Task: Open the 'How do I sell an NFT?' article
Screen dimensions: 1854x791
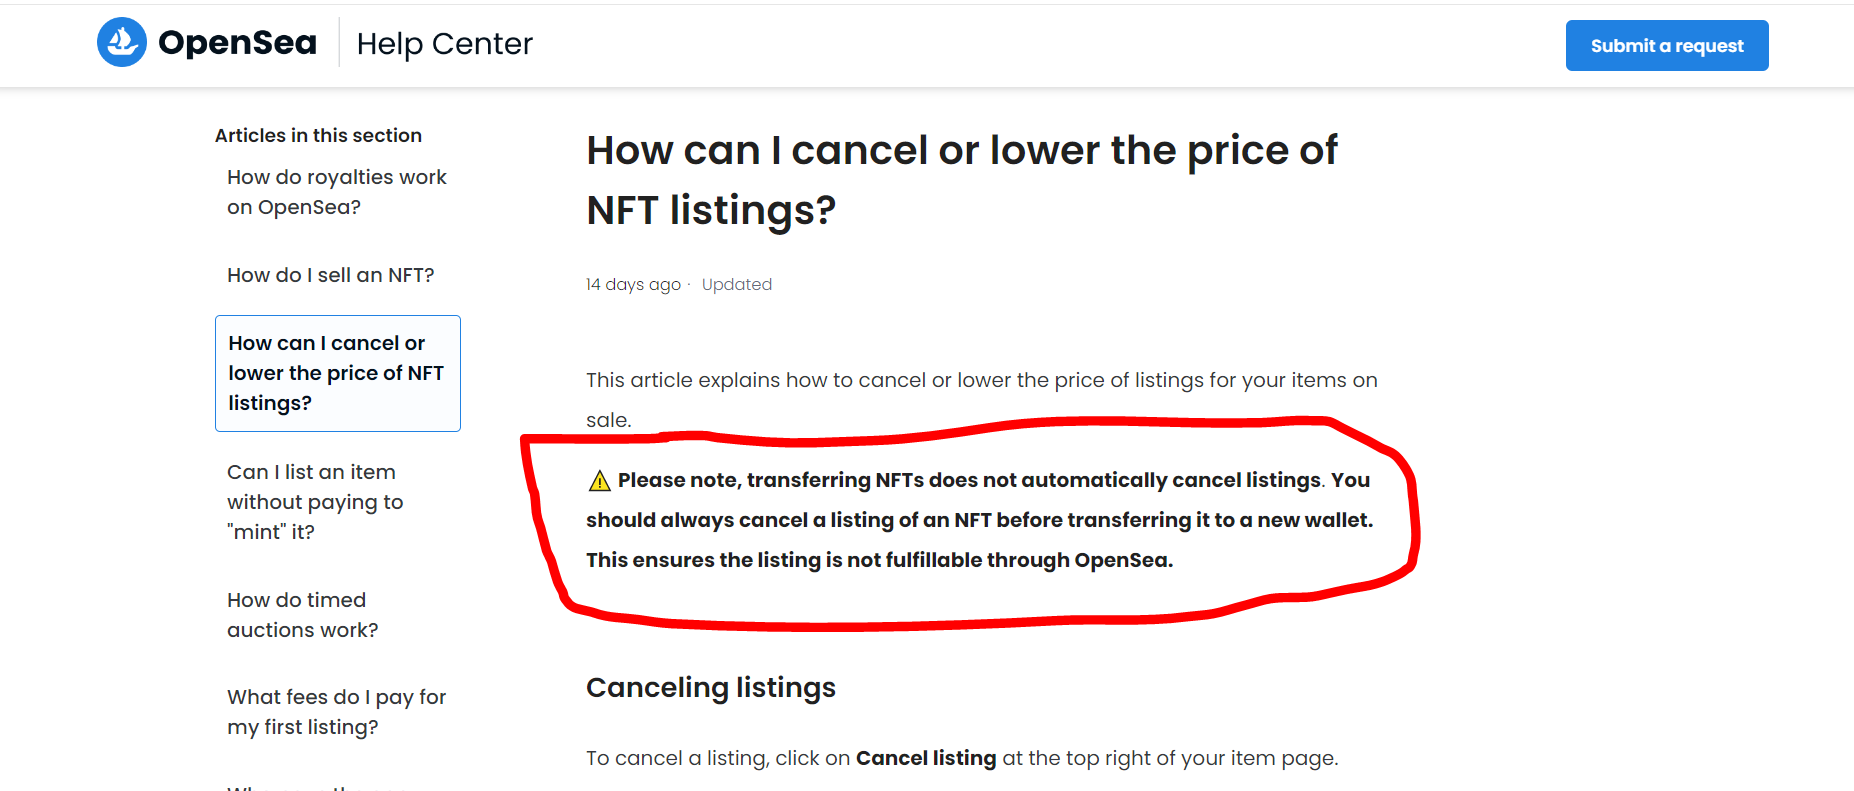Action: tap(330, 275)
